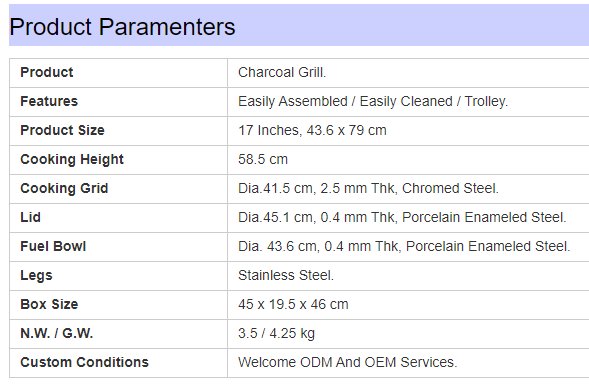This screenshot has height=384, width=589.
Task: Select the Fuel Bowl label
Action: pyautogui.click(x=53, y=246)
